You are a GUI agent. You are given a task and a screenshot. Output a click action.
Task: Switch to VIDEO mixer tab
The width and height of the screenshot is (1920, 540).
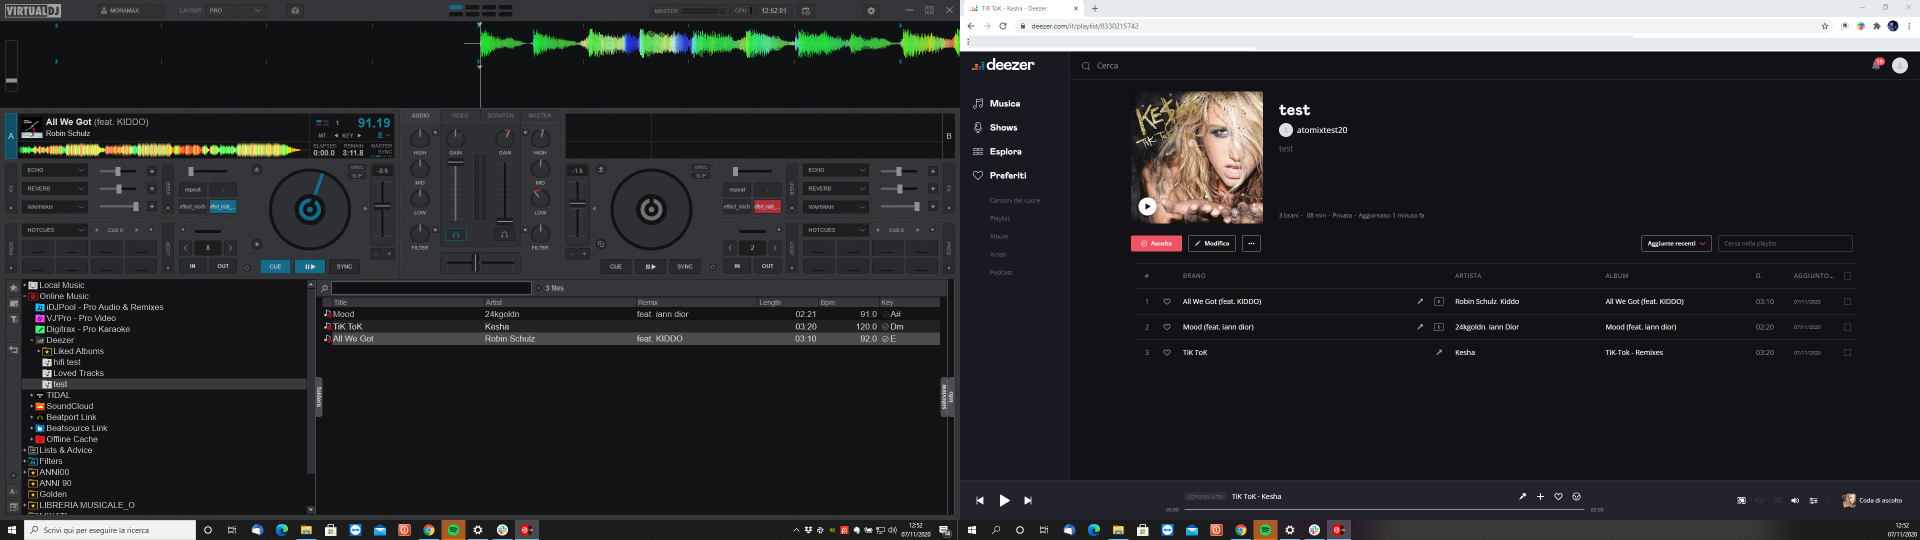(460, 116)
